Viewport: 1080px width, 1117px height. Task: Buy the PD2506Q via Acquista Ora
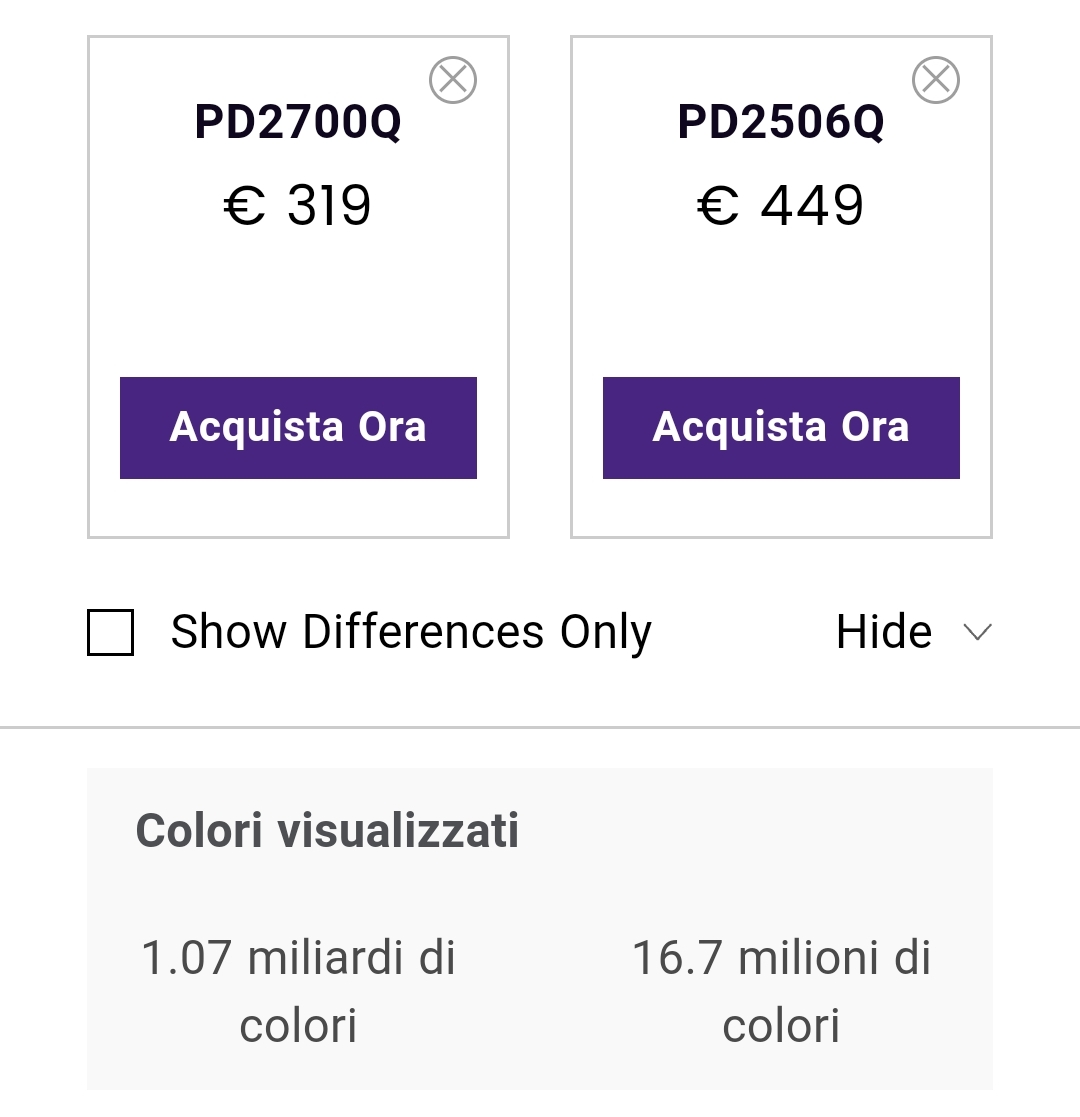[x=782, y=427]
